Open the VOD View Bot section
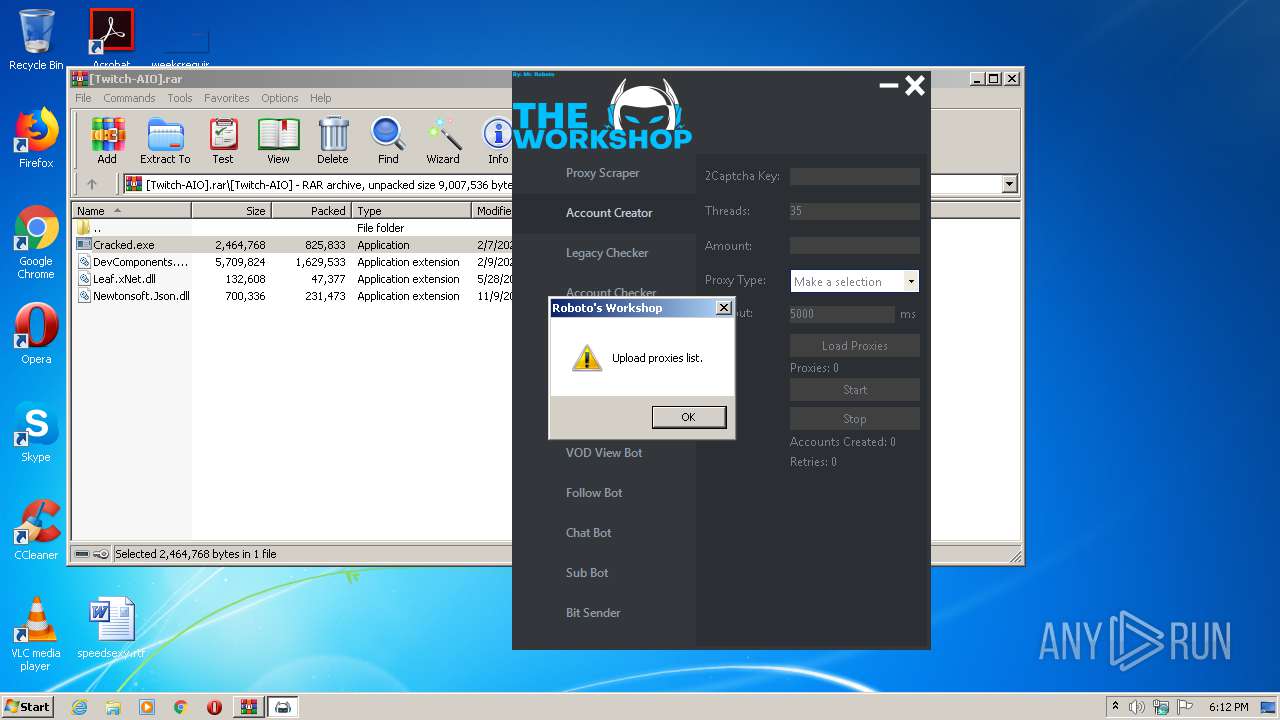 (604, 453)
